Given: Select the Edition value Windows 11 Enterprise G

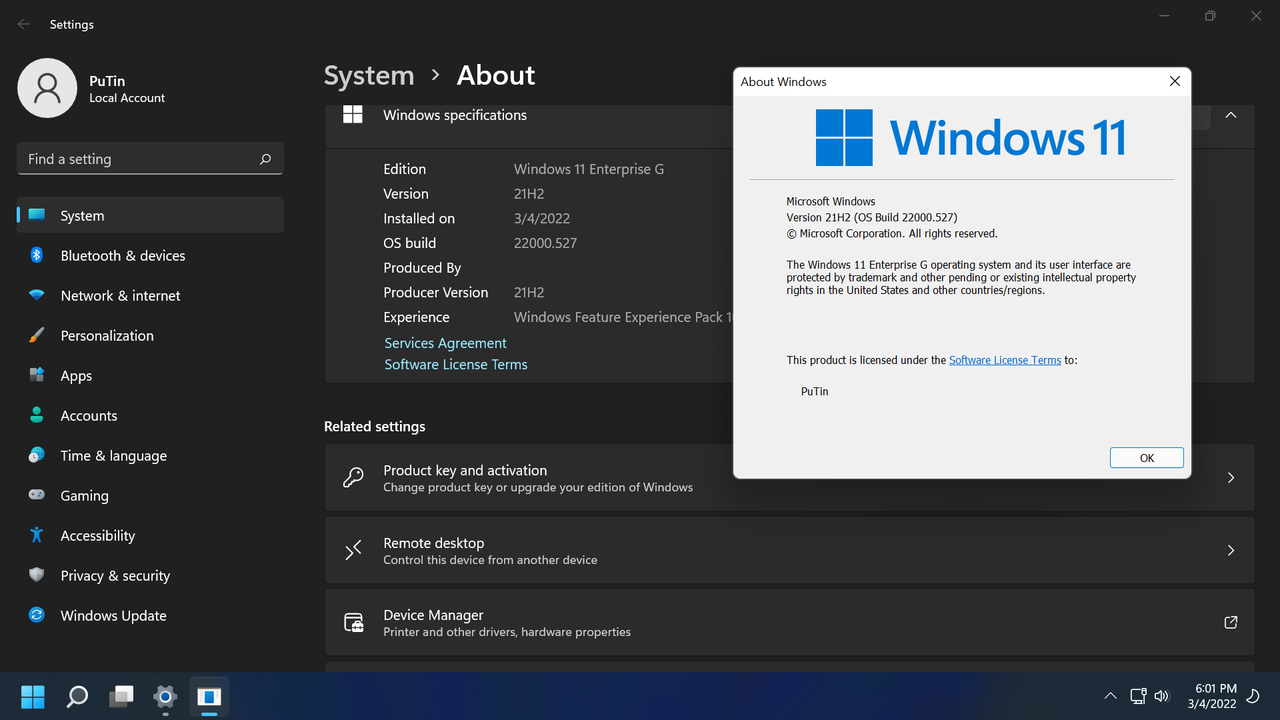Looking at the screenshot, I should (589, 169).
